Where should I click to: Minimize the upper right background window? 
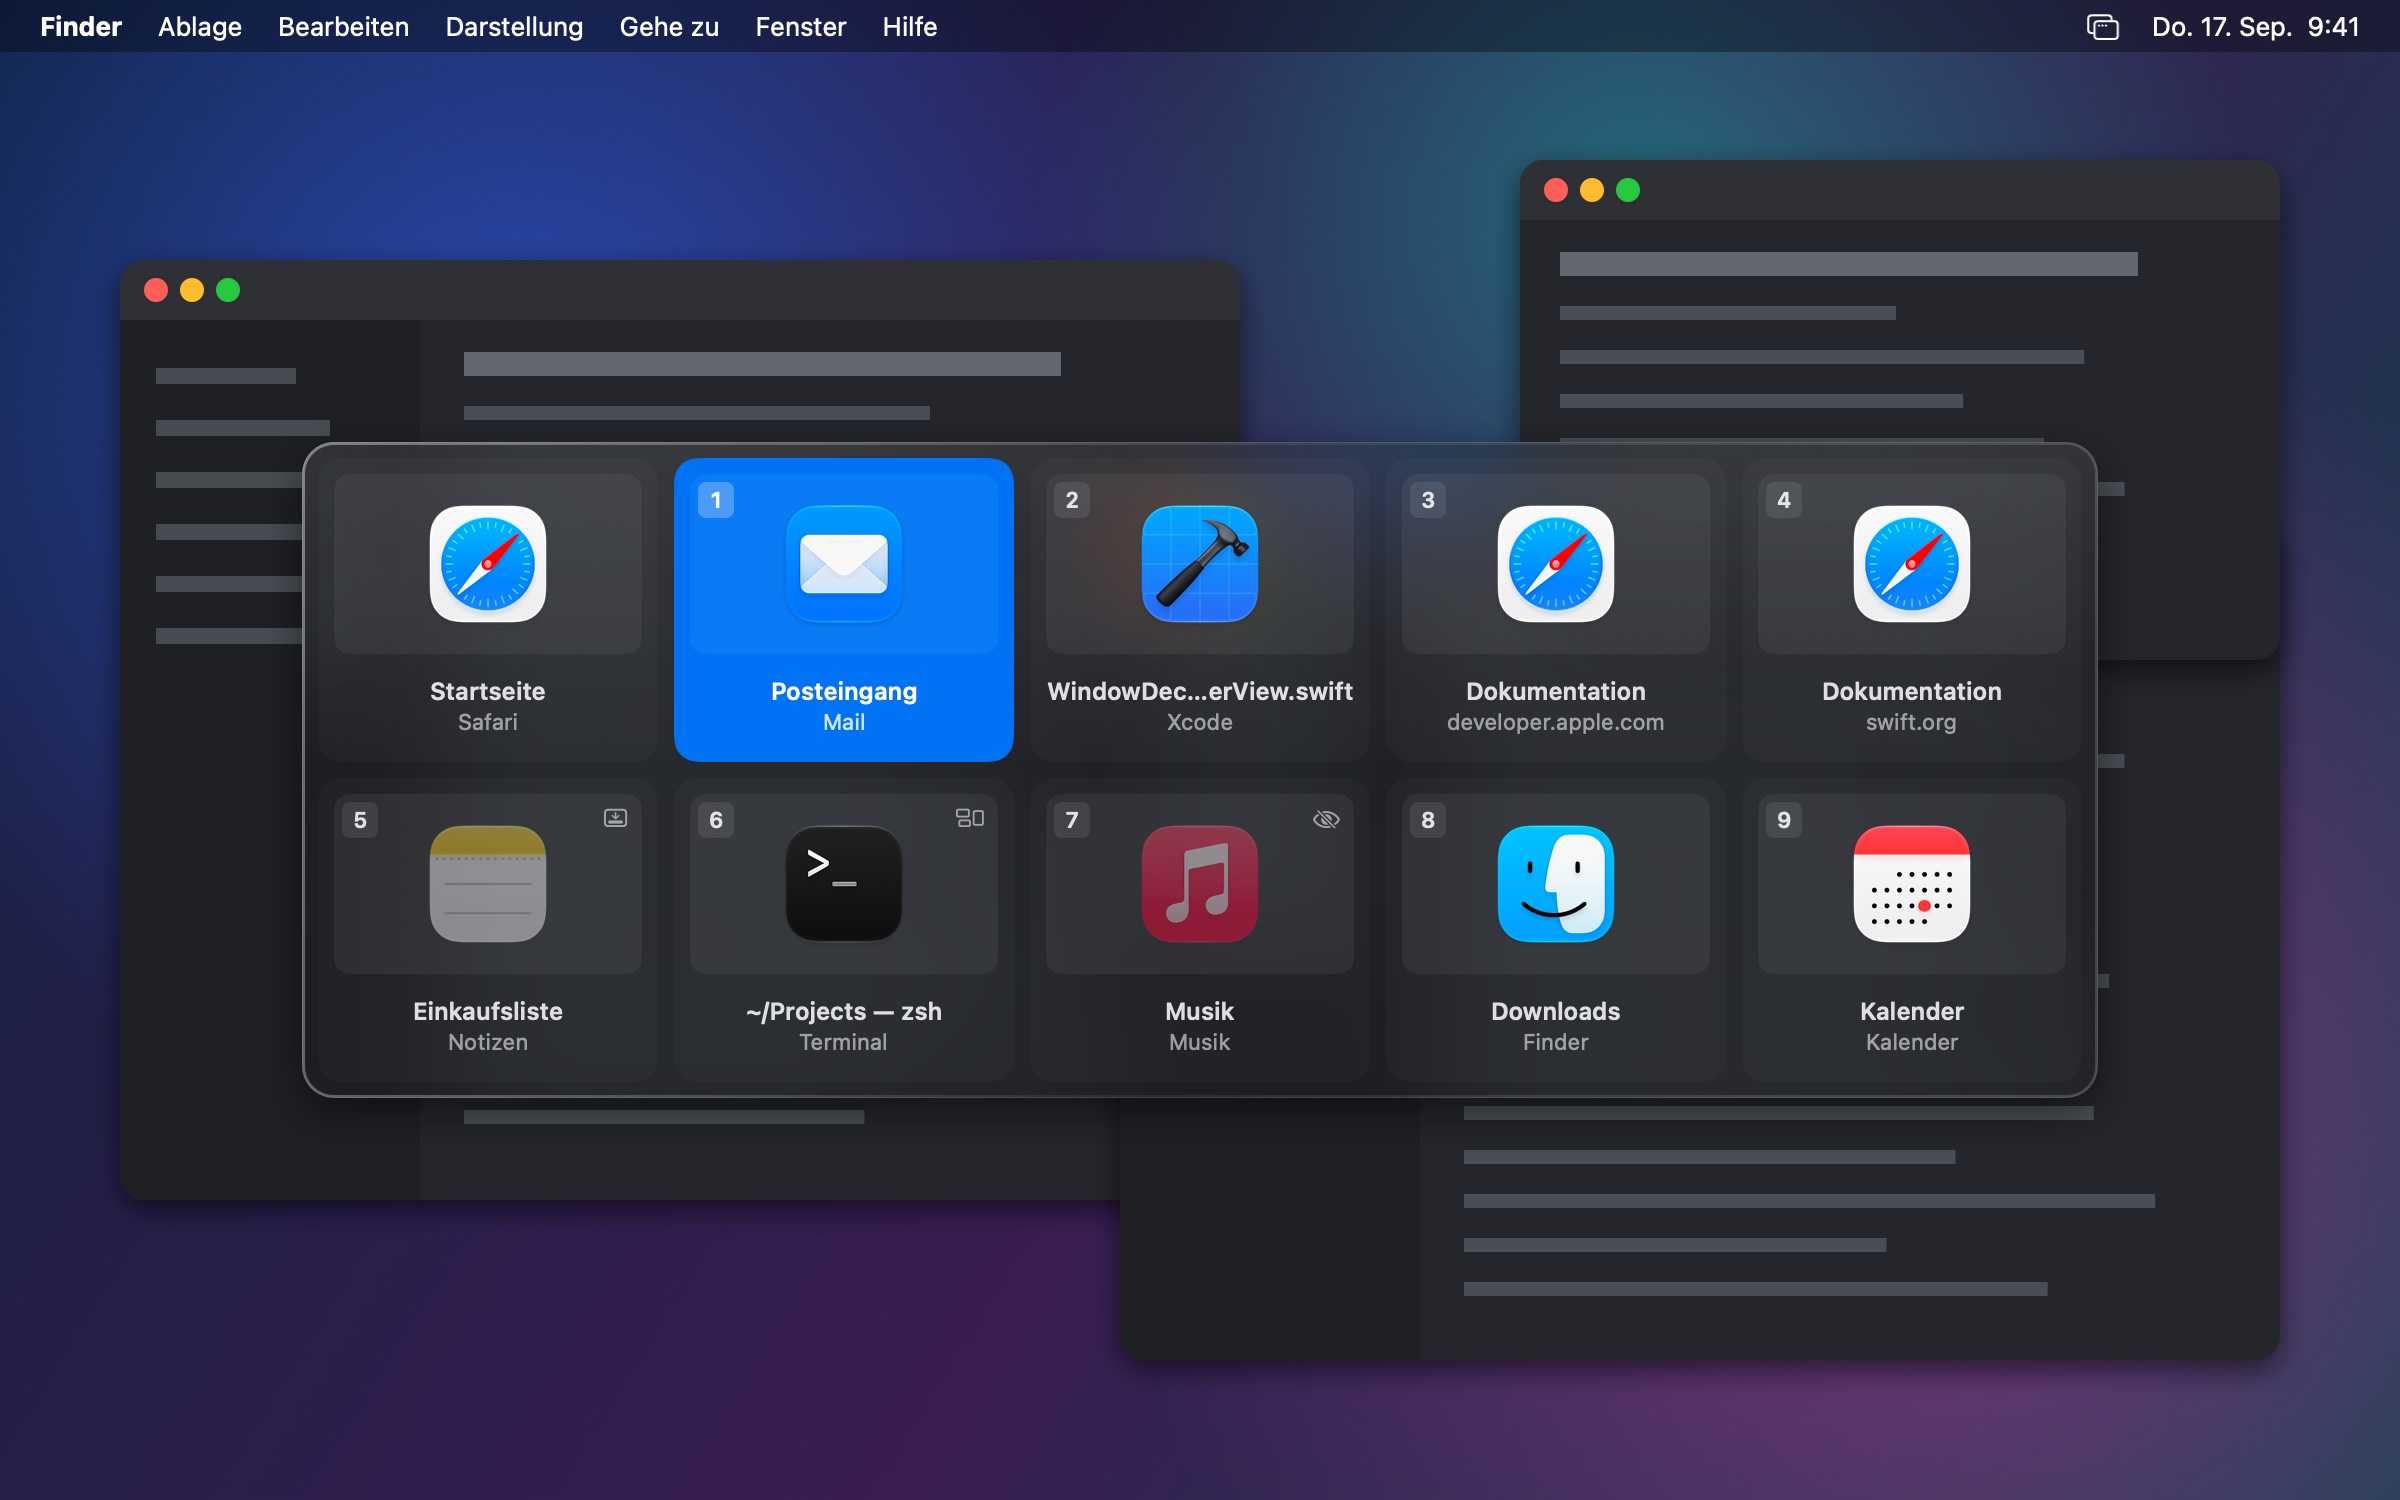click(1592, 190)
